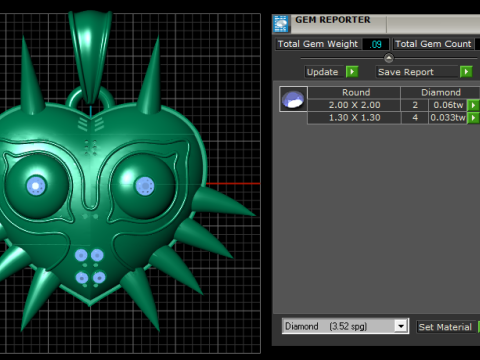Click green arrow on the 0.033tw row
Image resolution: width=480 pixels, height=360 pixels.
tap(473, 118)
